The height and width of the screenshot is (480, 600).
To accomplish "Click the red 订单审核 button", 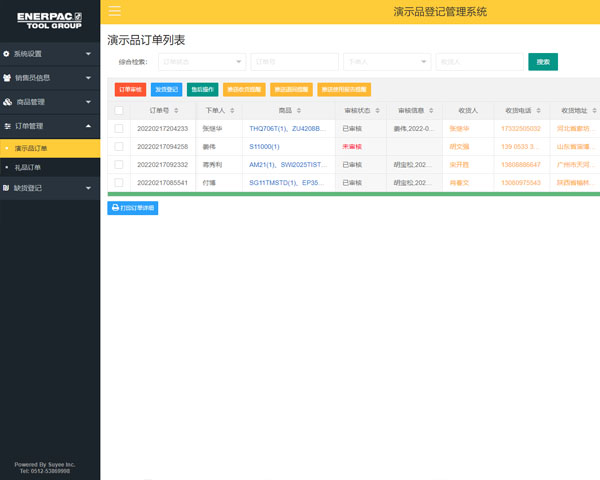I will pyautogui.click(x=130, y=90).
